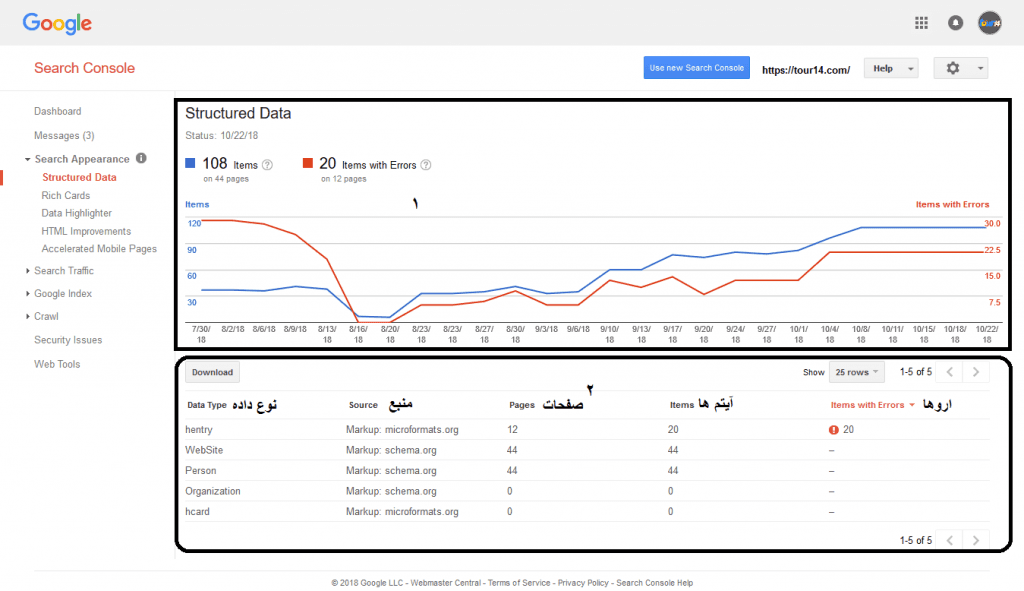
Task: Click the red error icon in hentry row
Action: pos(834,430)
